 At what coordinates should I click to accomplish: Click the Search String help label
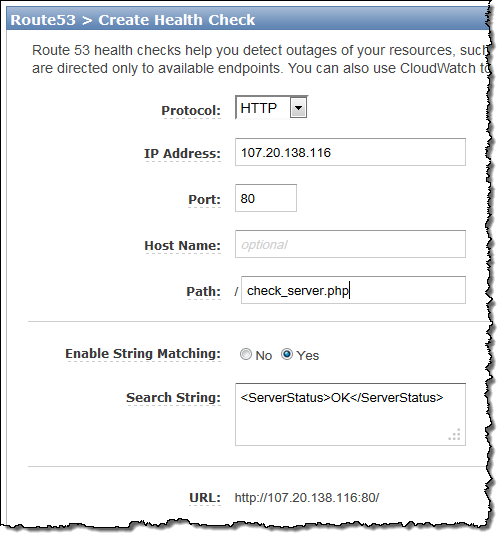(173, 398)
